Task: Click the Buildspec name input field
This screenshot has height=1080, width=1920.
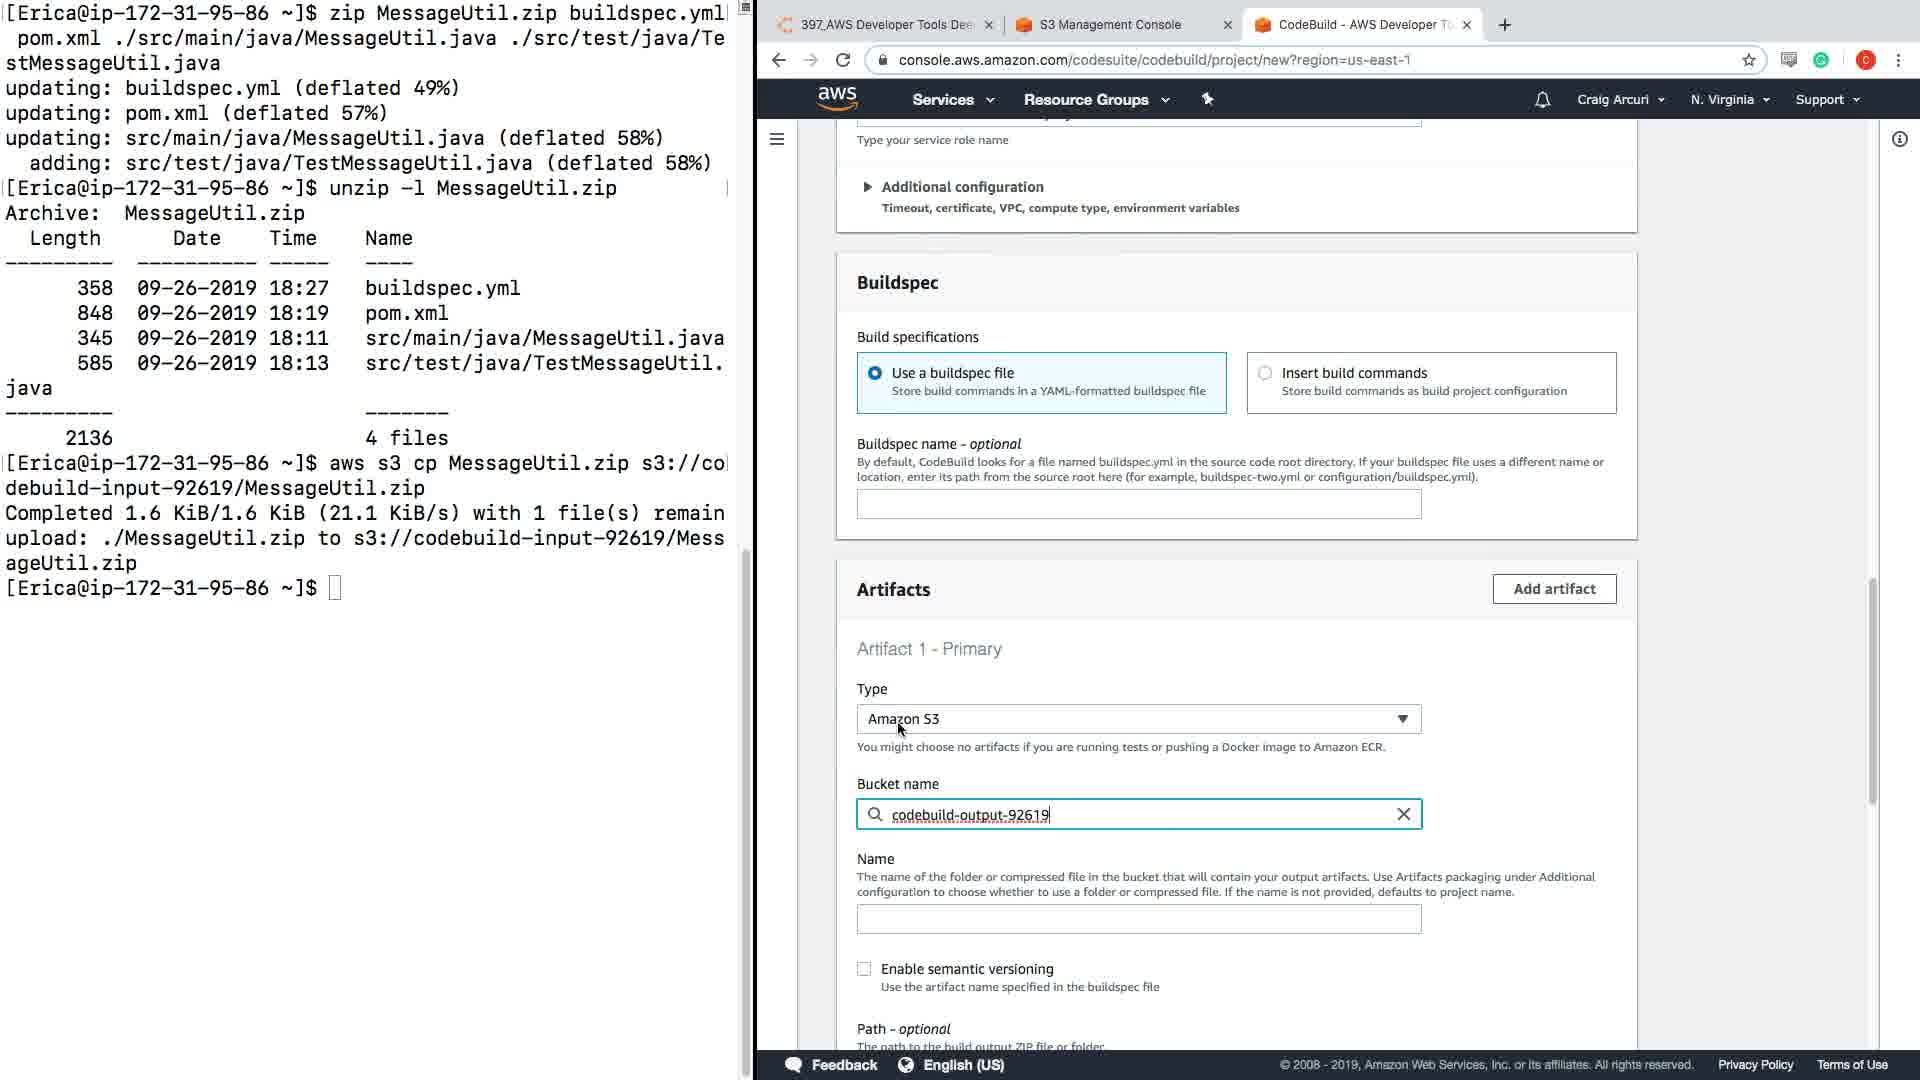Action: (x=1138, y=504)
